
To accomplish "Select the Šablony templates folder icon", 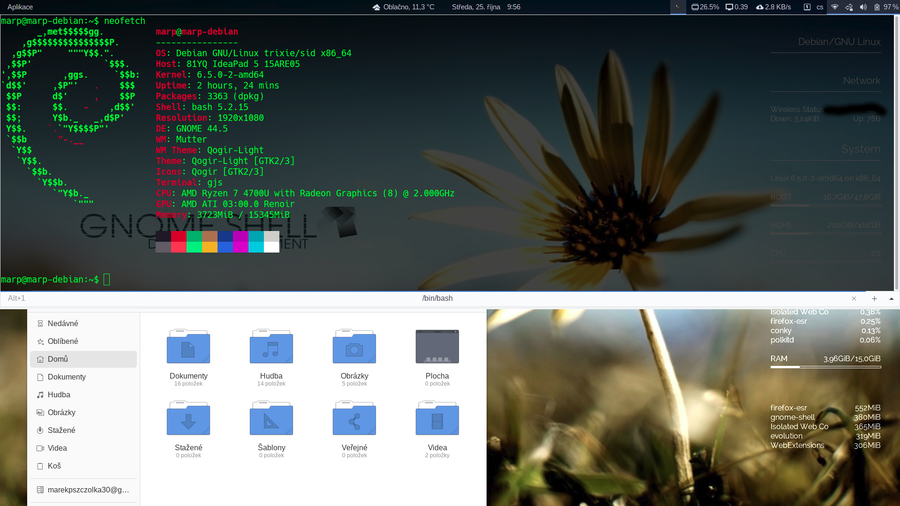I will (x=271, y=418).
